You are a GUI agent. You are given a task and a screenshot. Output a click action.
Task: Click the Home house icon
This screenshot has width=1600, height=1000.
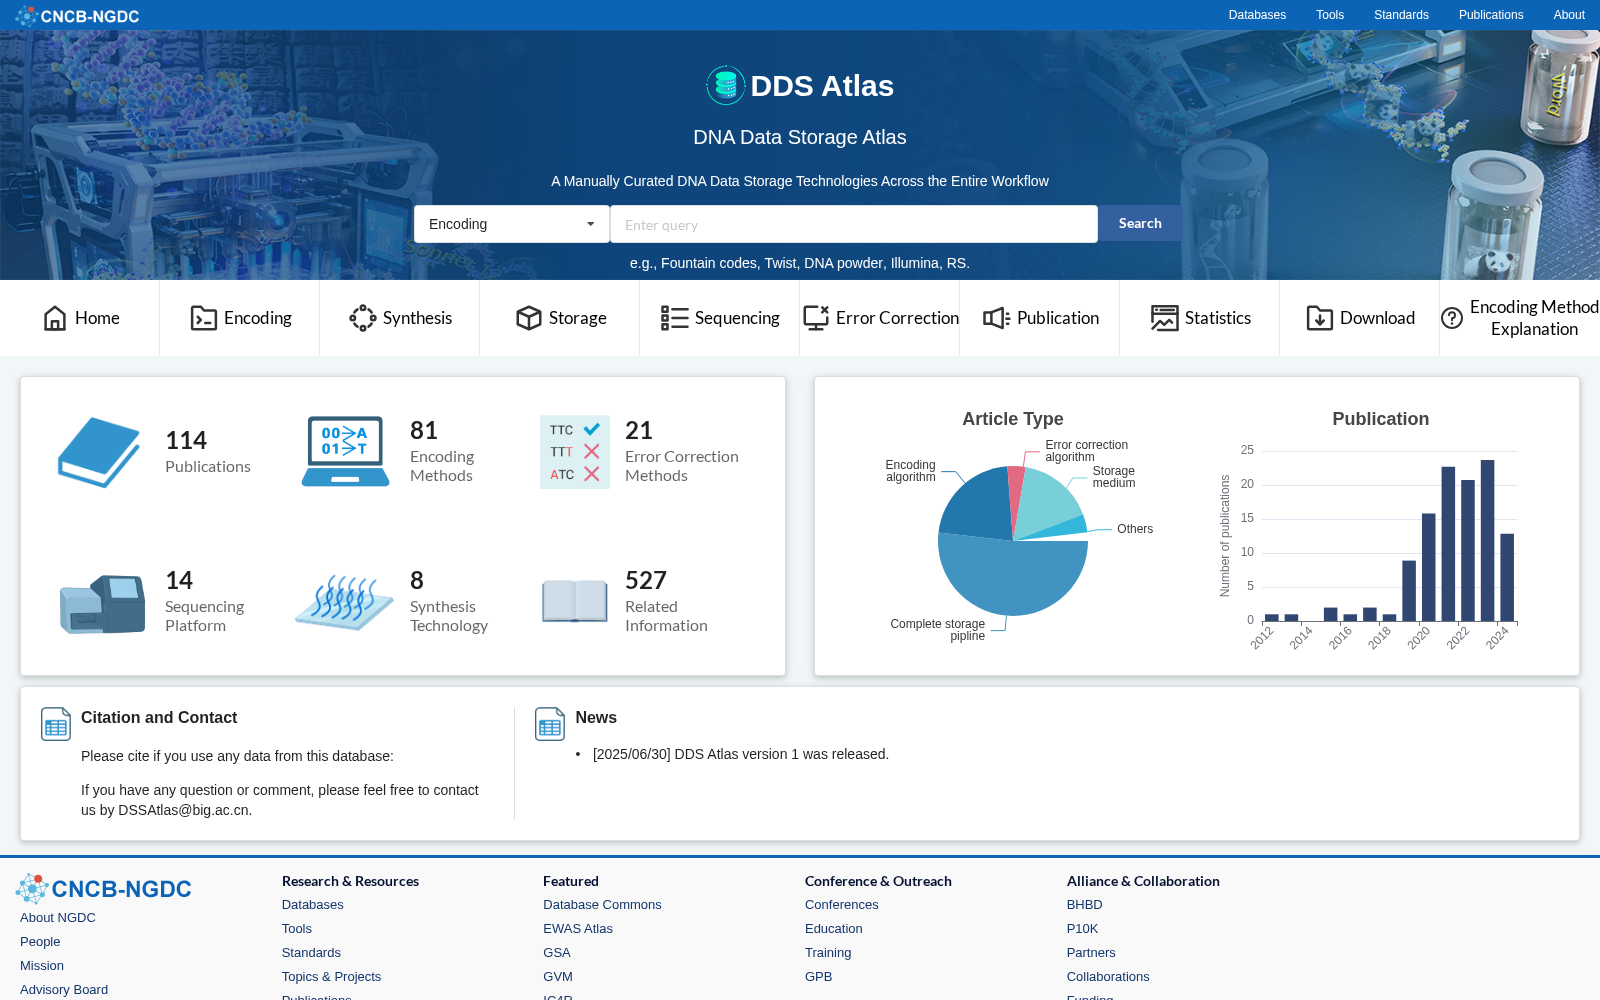(55, 318)
